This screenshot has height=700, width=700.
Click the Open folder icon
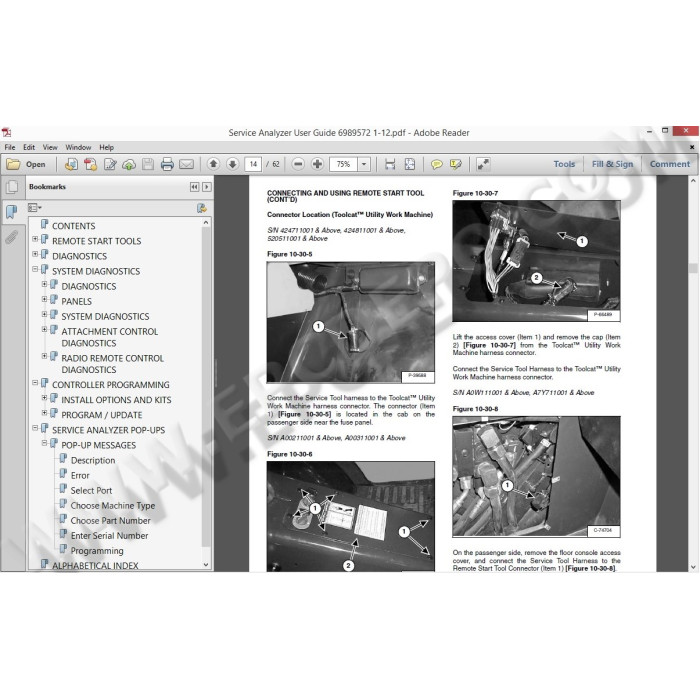13,164
